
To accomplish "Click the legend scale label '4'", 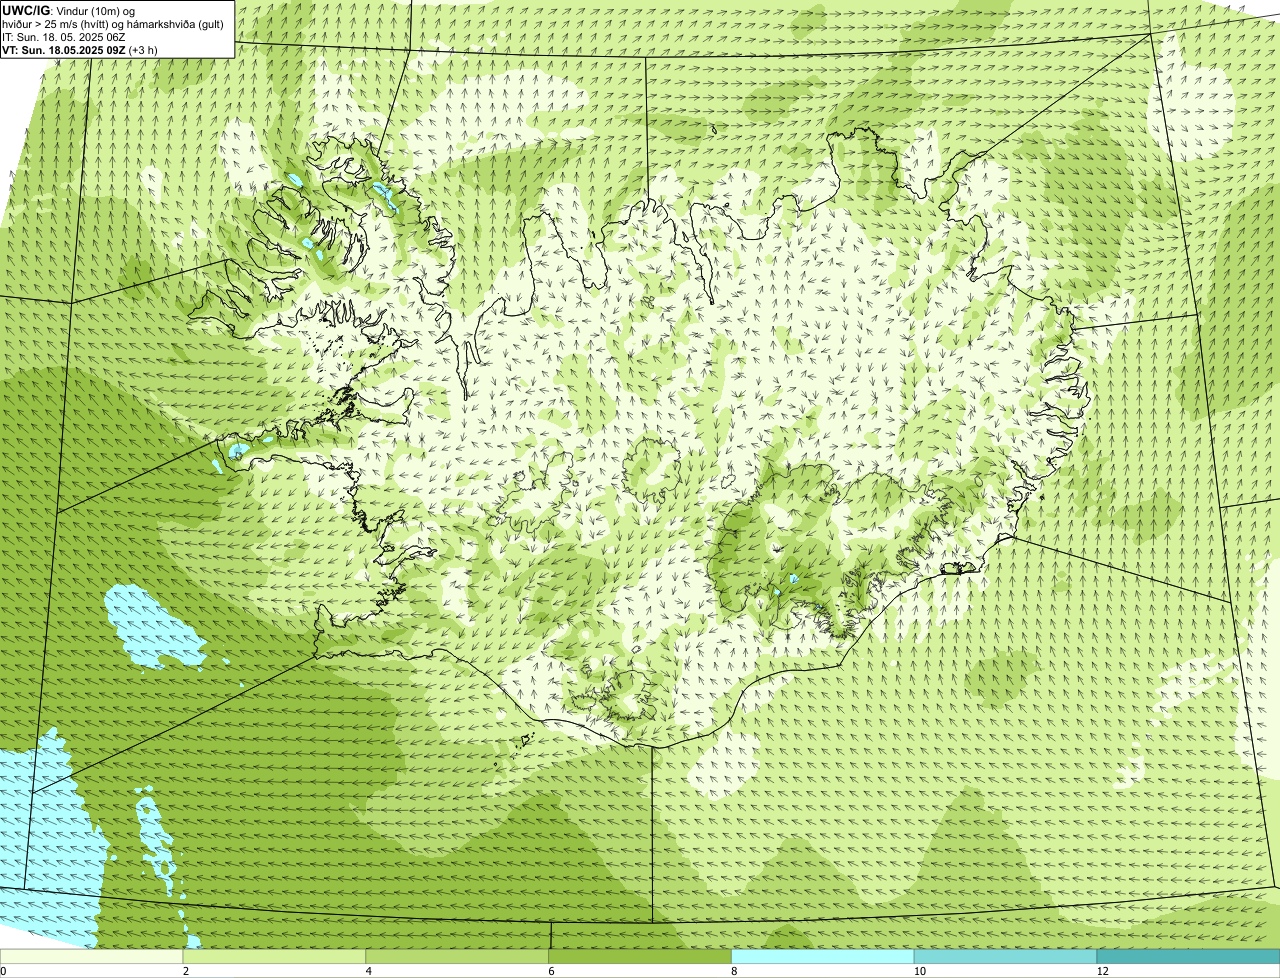I will tap(369, 971).
